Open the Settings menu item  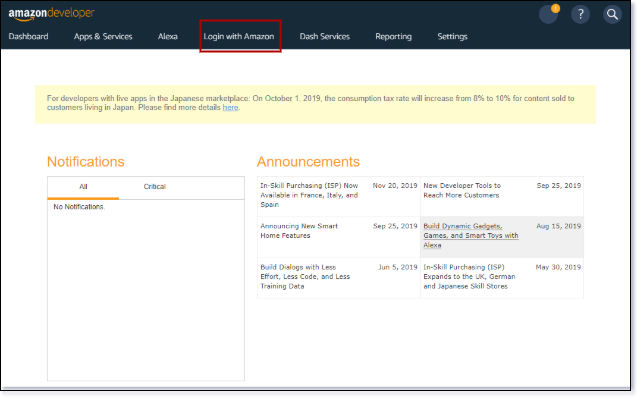pyautogui.click(x=452, y=37)
